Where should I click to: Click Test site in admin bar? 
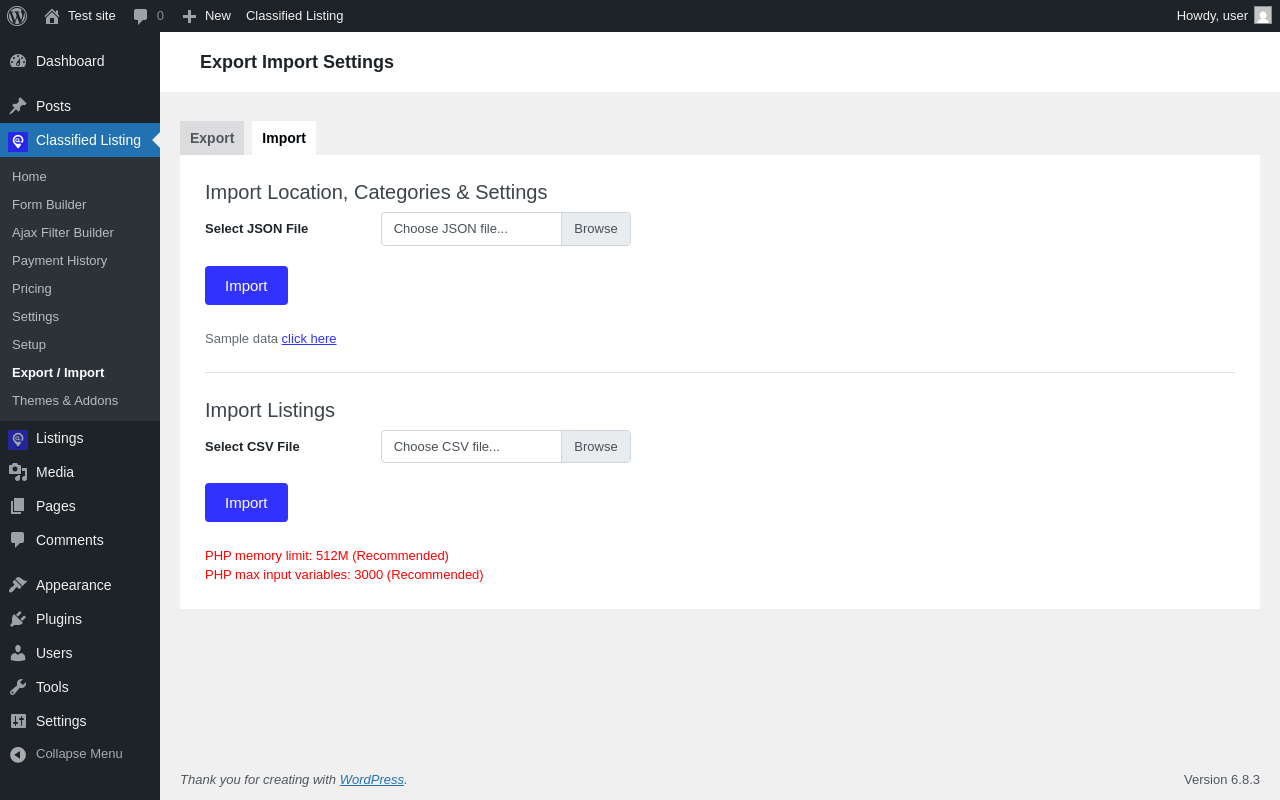click(92, 16)
